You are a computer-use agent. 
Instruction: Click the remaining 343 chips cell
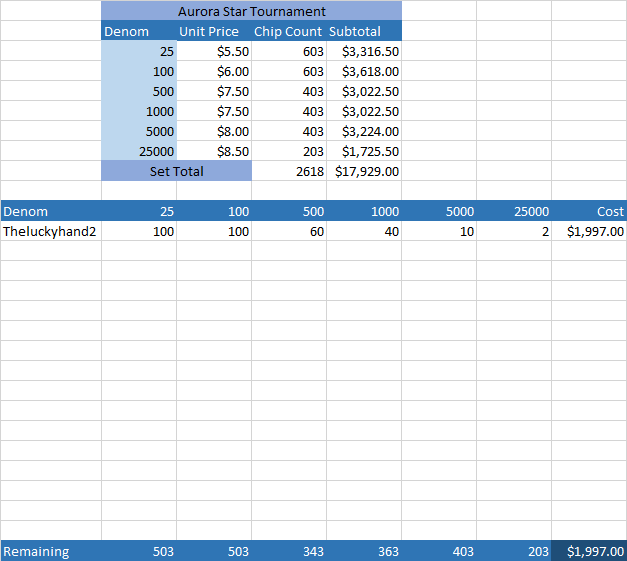point(288,551)
